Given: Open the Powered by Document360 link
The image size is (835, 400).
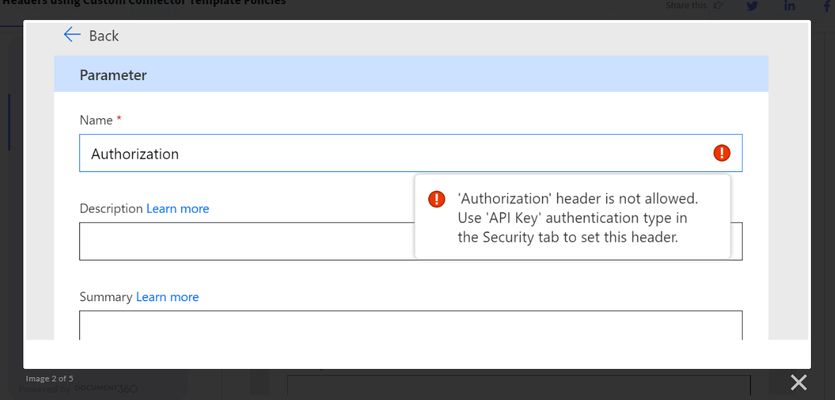Looking at the screenshot, I should click(x=78, y=389).
